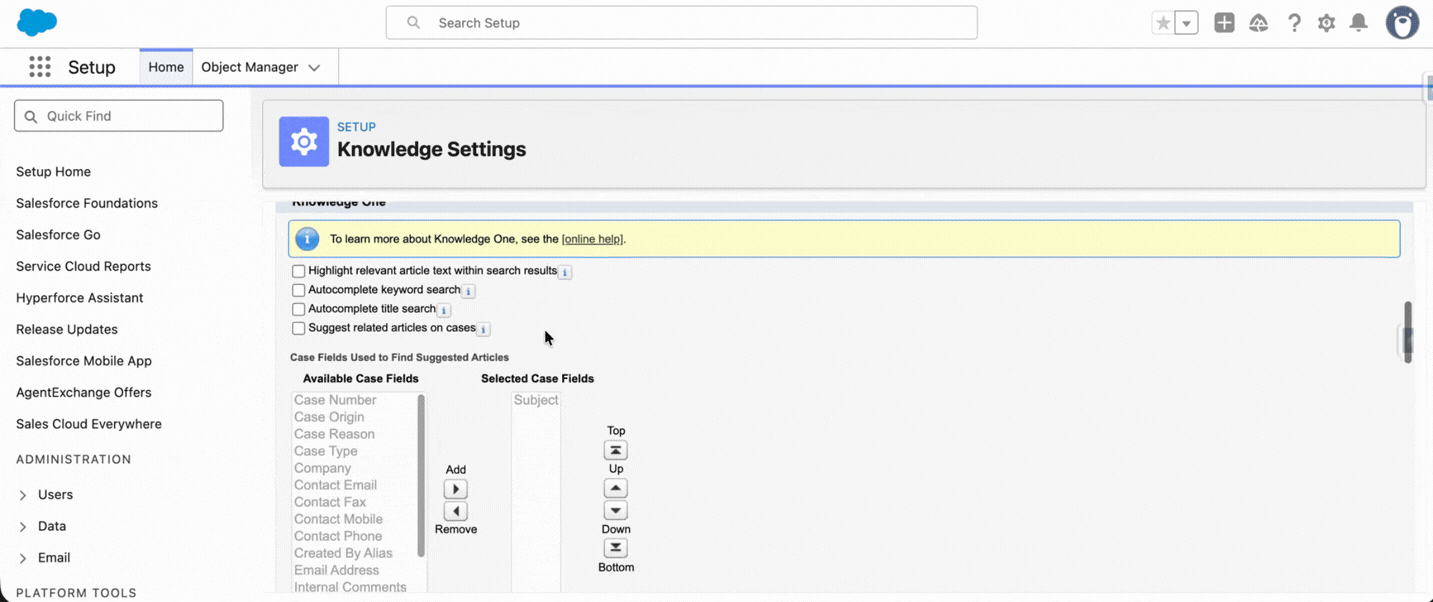Click the Available Case Fields list scrollbar
The image size is (1433, 602).
[x=421, y=475]
